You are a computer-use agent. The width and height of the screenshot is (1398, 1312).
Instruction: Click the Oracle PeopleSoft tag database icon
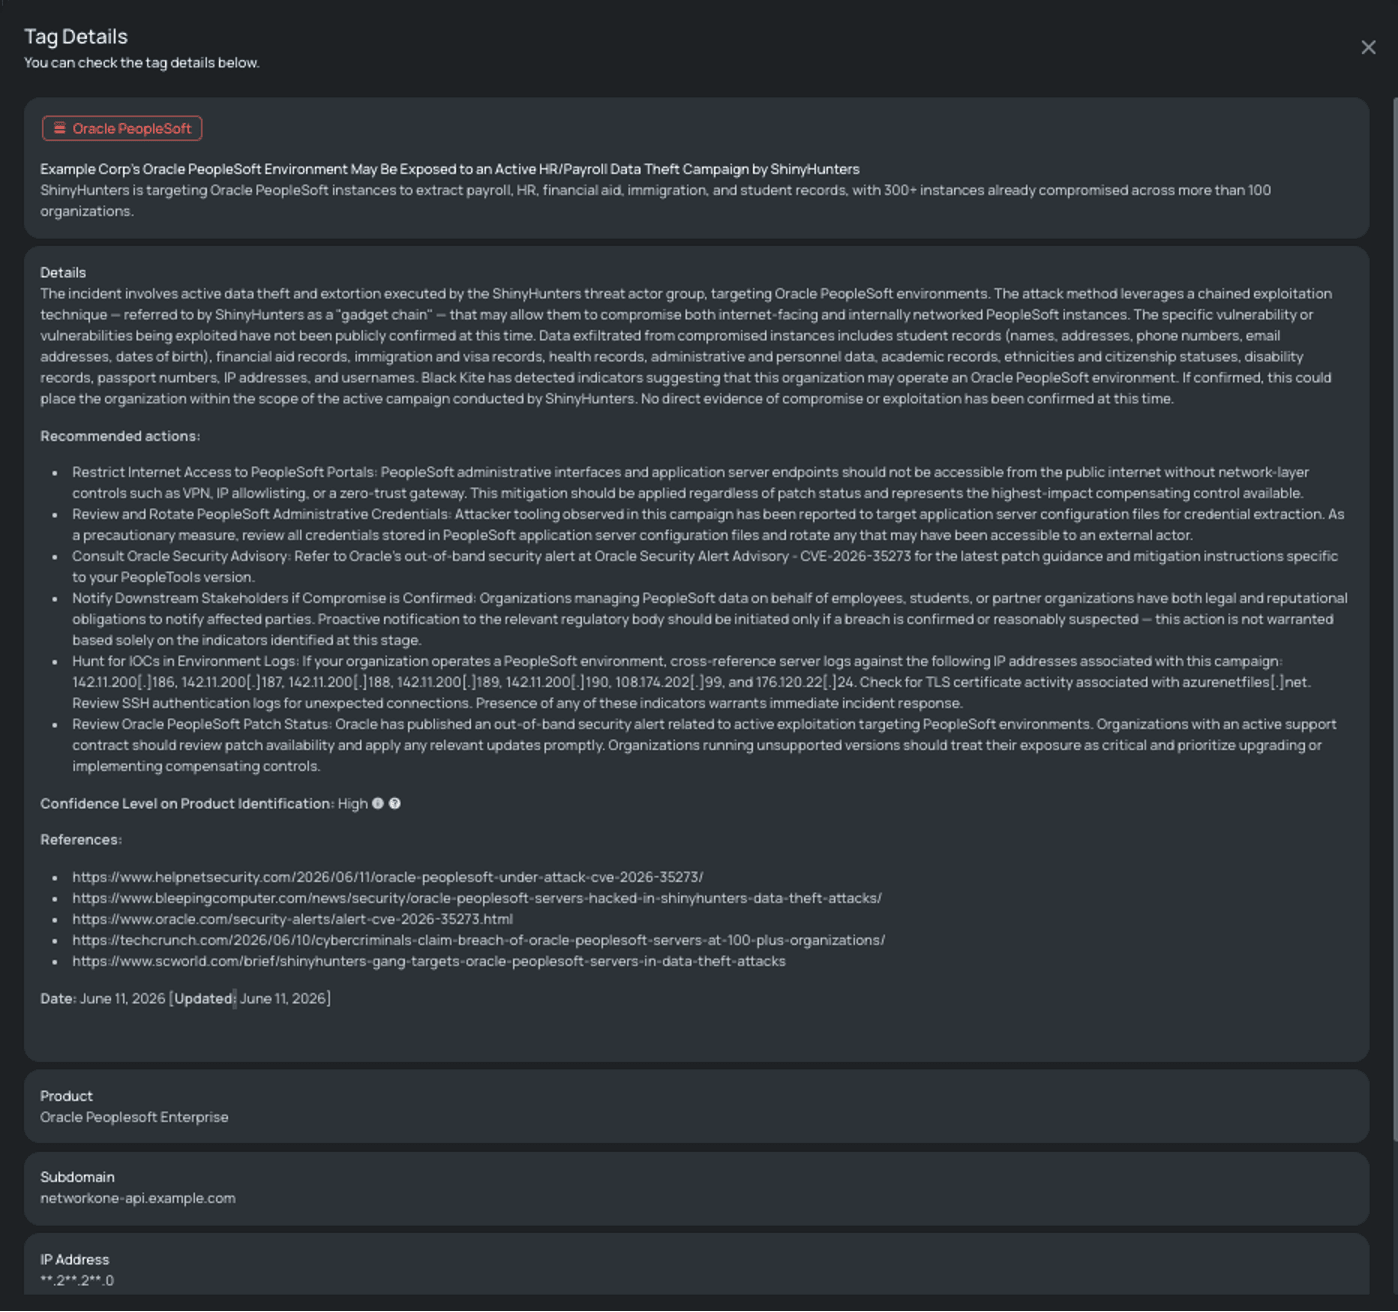pos(59,128)
